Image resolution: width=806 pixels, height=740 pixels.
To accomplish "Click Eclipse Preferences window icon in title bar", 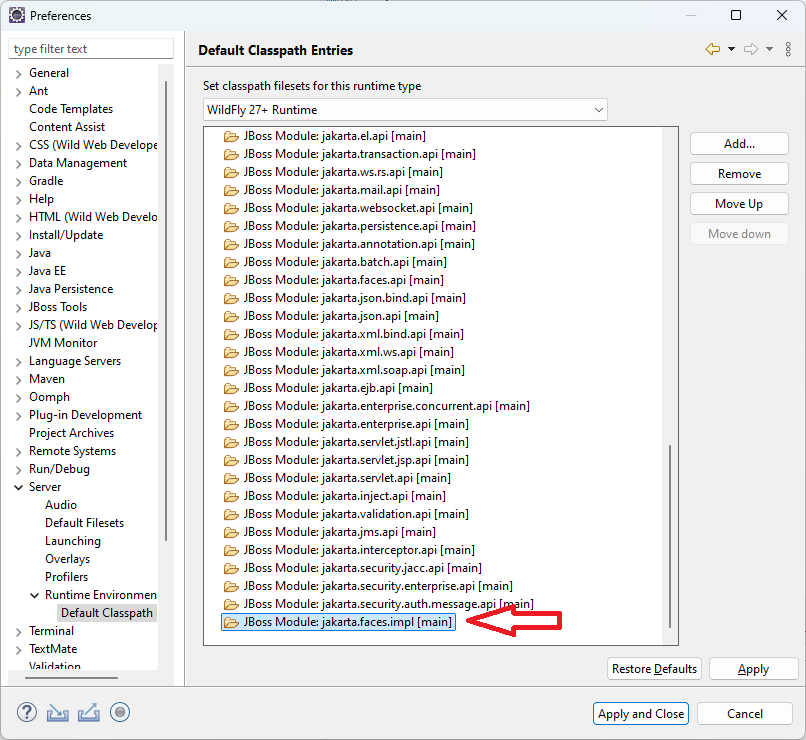I will point(16,15).
